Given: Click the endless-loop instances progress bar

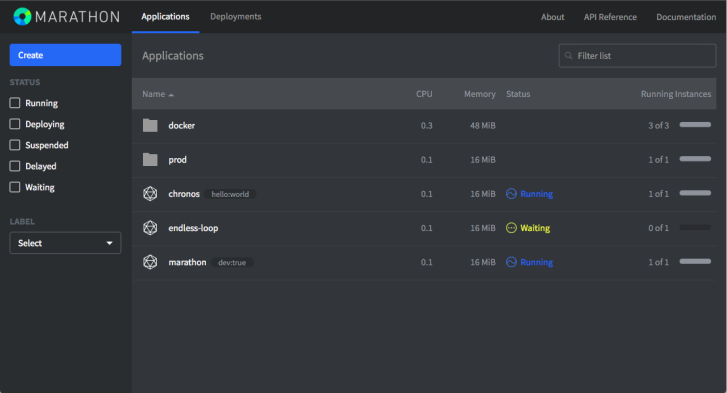Looking at the screenshot, I should click(x=695, y=228).
